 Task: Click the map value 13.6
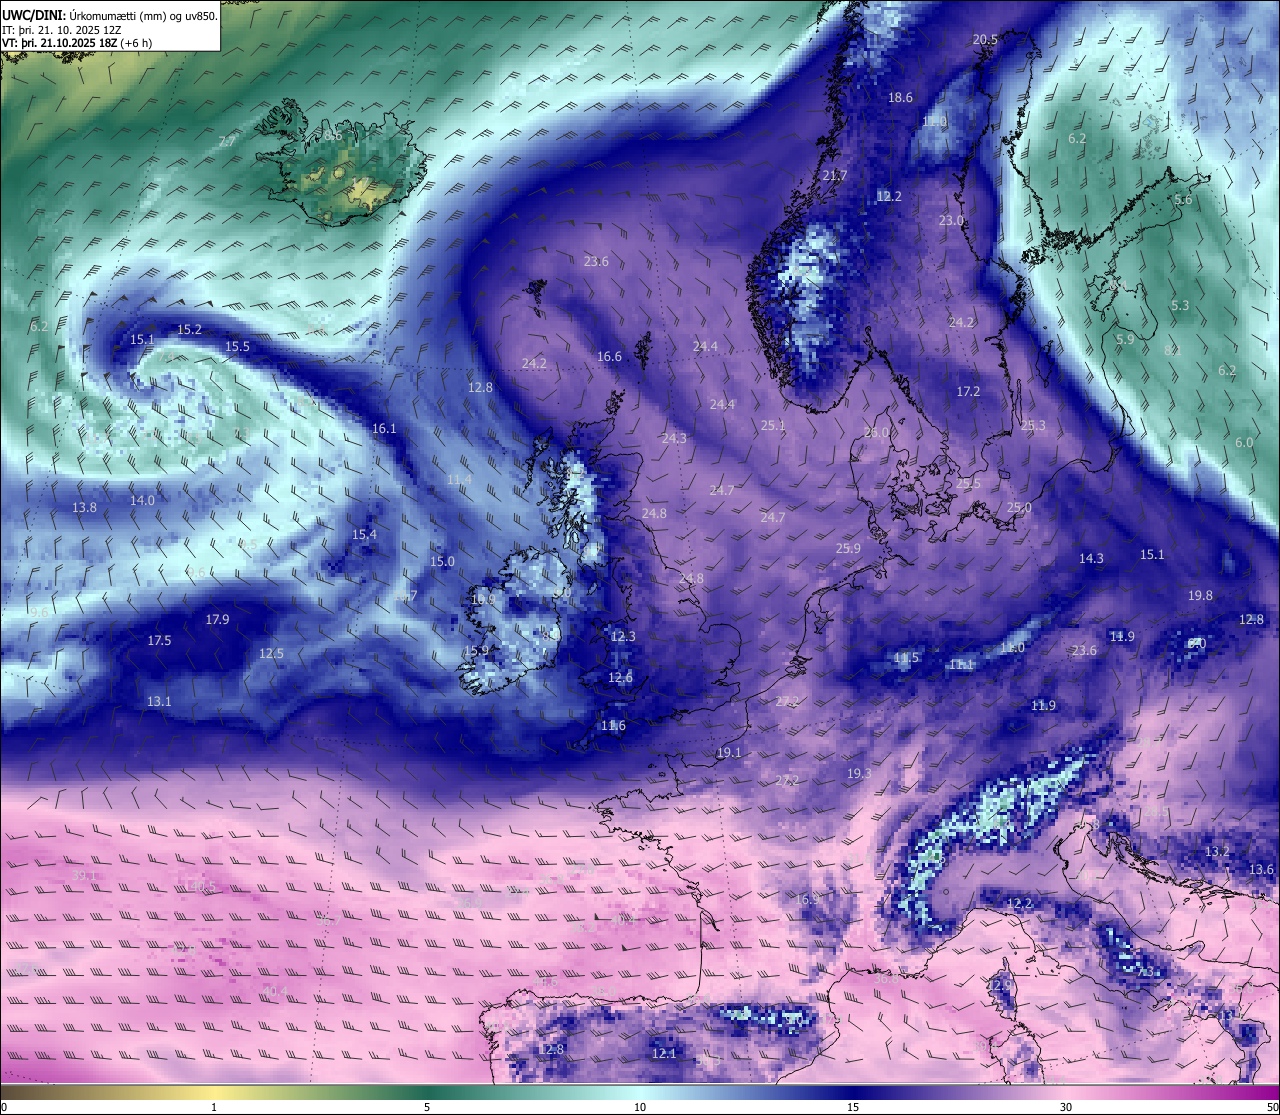click(x=1262, y=870)
